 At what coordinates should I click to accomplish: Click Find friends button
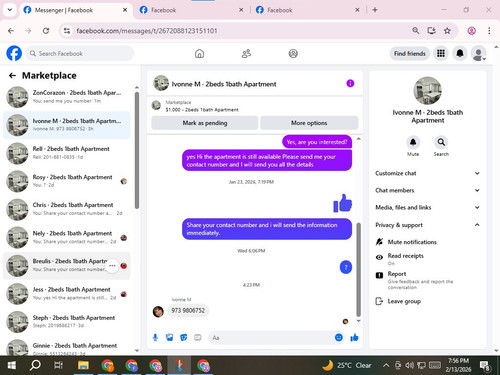click(410, 53)
